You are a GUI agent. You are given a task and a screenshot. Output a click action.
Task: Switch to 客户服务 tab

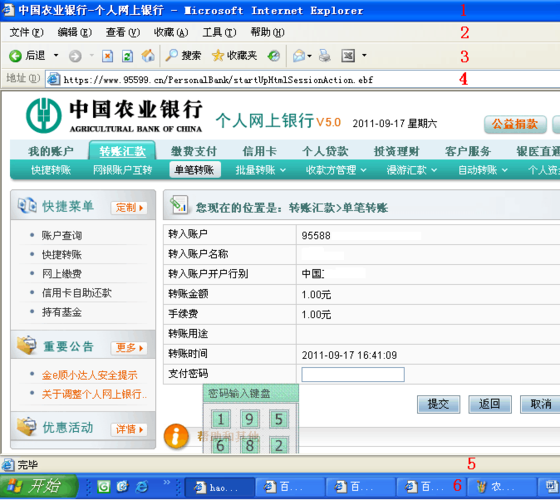(468, 151)
